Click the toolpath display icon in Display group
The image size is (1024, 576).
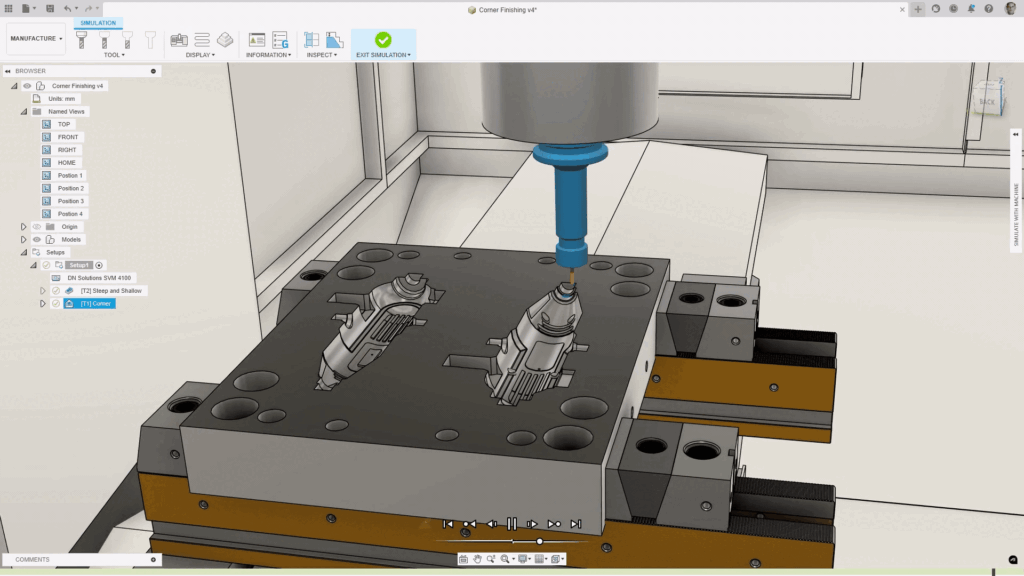click(202, 40)
